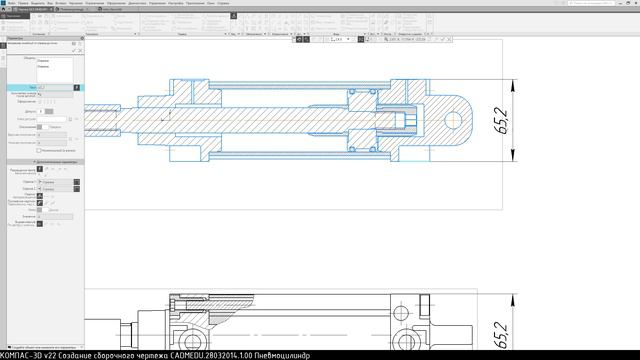Click the X on the floating toolbar
The image size is (640, 360).
pos(449,39)
